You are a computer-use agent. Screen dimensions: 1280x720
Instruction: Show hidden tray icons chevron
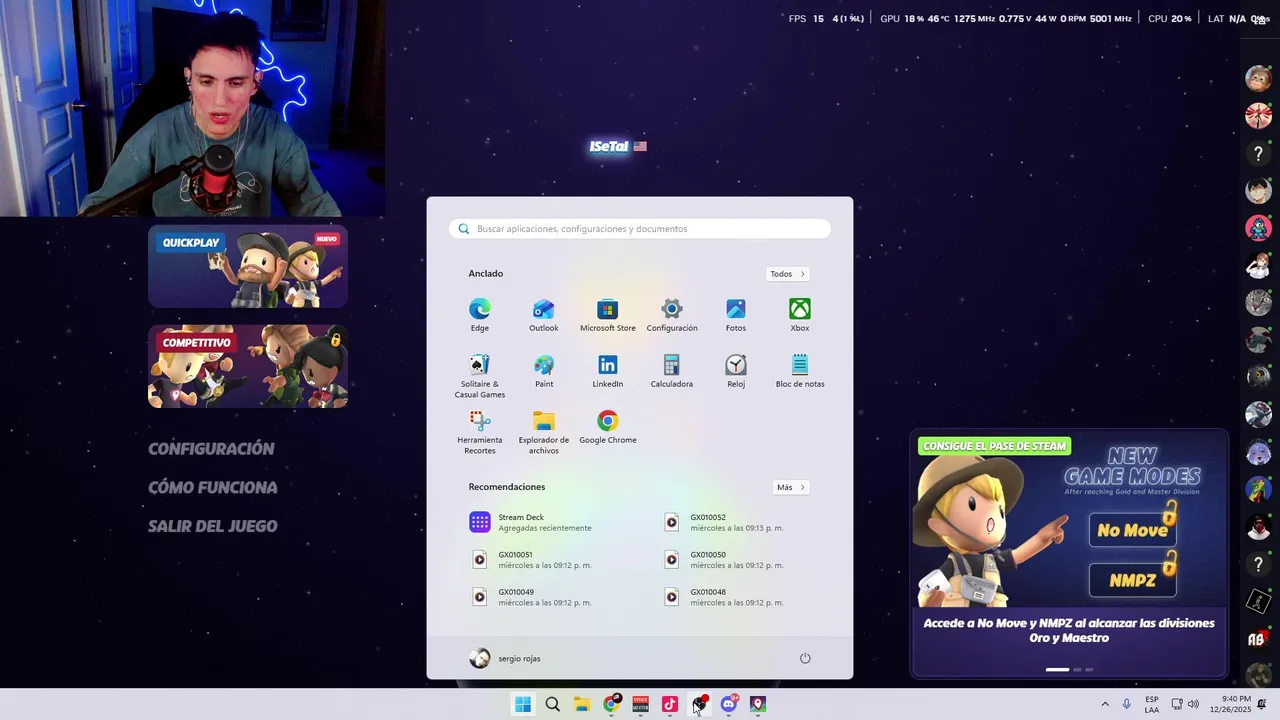1105,704
